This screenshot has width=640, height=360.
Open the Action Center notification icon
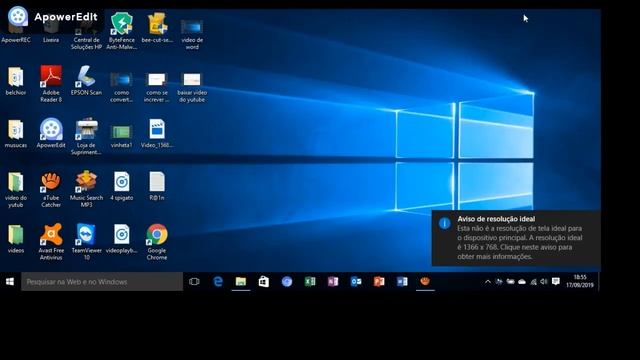pos(556,282)
